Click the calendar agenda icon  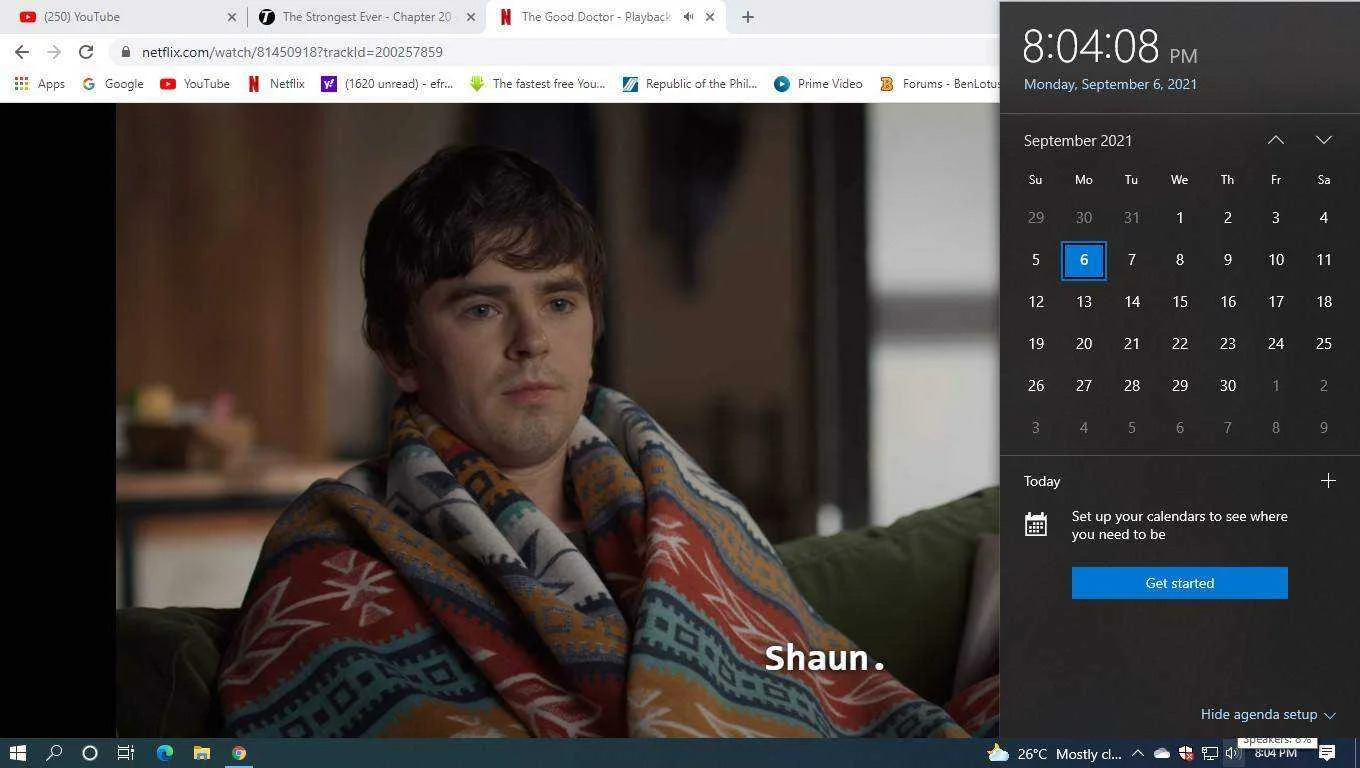tap(1036, 525)
